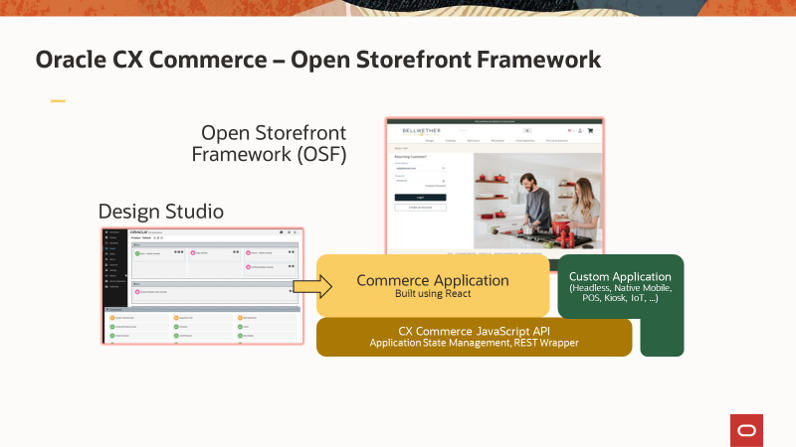
Task: Click the storefront search magnifier button
Action: click(527, 131)
